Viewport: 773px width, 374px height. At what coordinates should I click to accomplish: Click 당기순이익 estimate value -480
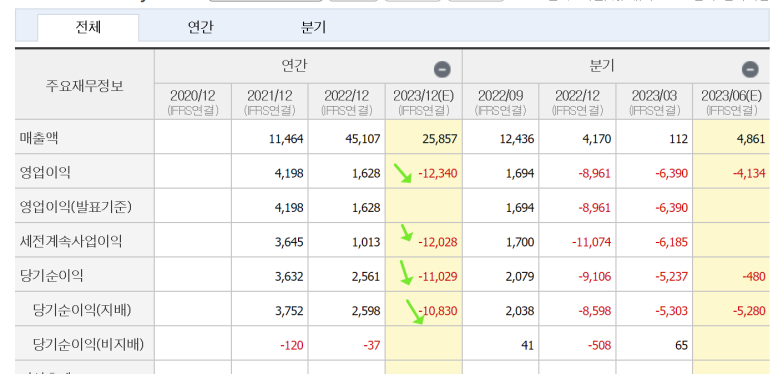pos(754,277)
